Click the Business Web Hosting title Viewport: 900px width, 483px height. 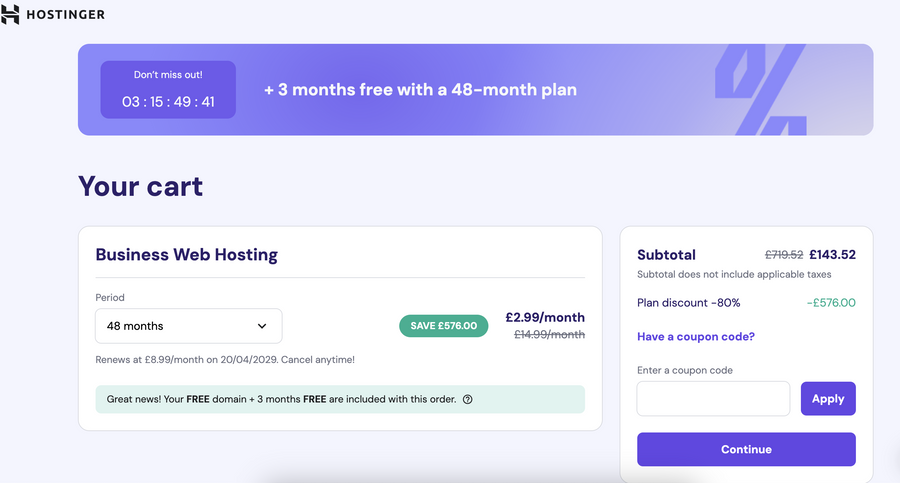point(187,255)
